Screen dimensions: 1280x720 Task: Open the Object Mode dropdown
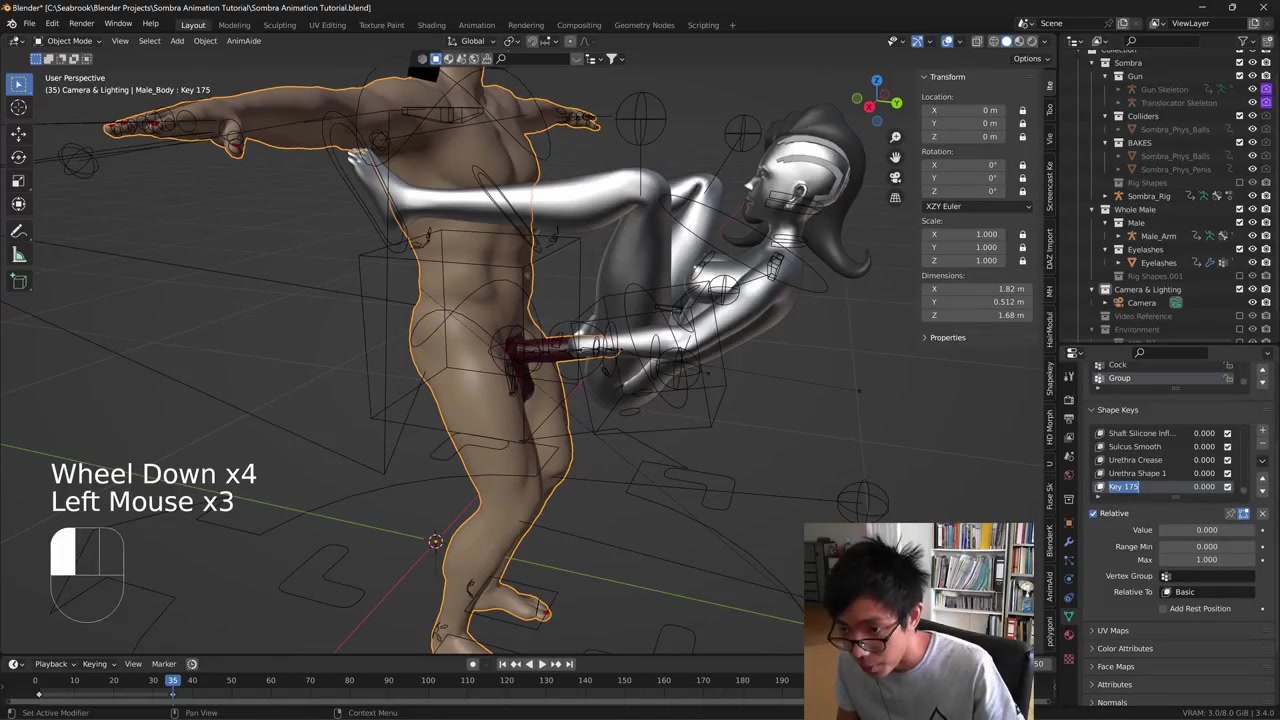pyautogui.click(x=69, y=41)
